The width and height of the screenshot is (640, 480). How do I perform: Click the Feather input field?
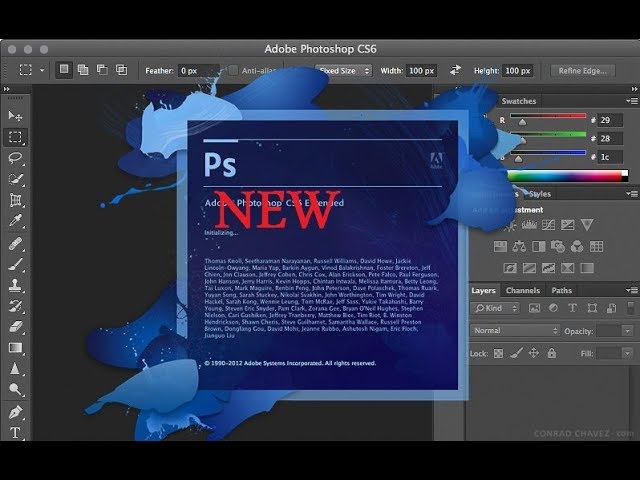tap(198, 70)
